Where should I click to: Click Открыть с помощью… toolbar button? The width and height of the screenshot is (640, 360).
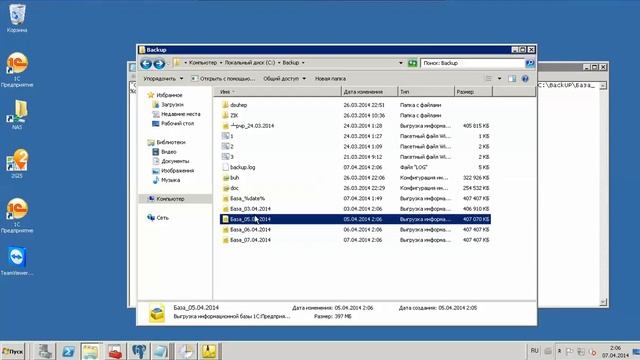pyautogui.click(x=223, y=78)
